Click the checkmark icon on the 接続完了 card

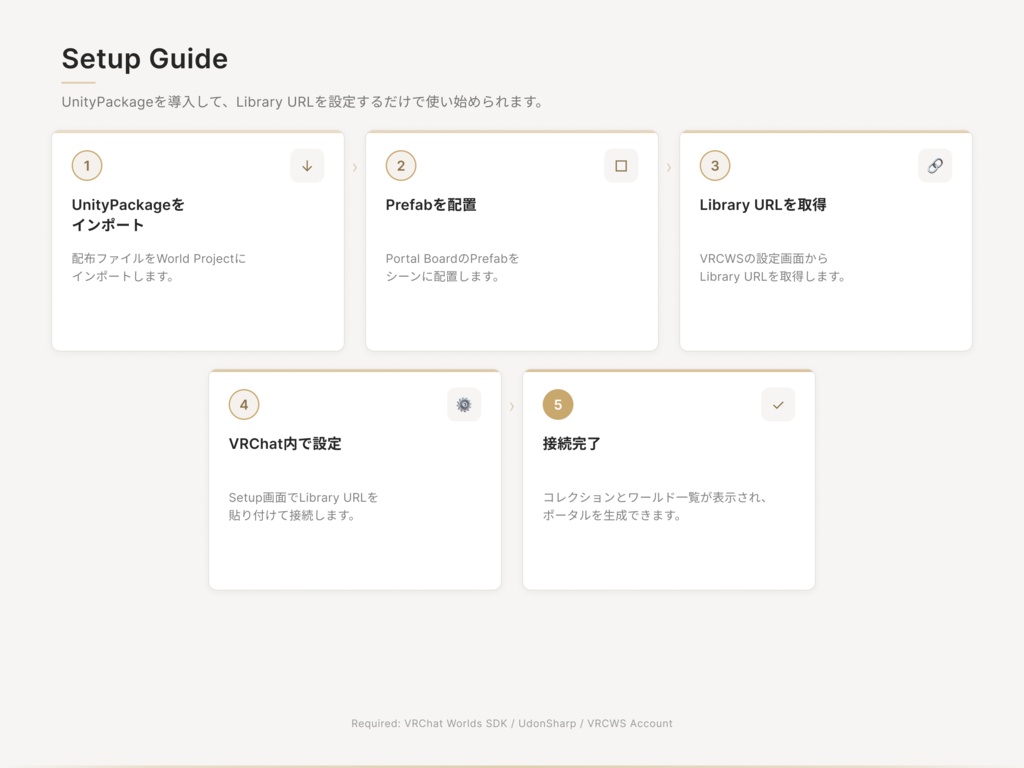778,405
